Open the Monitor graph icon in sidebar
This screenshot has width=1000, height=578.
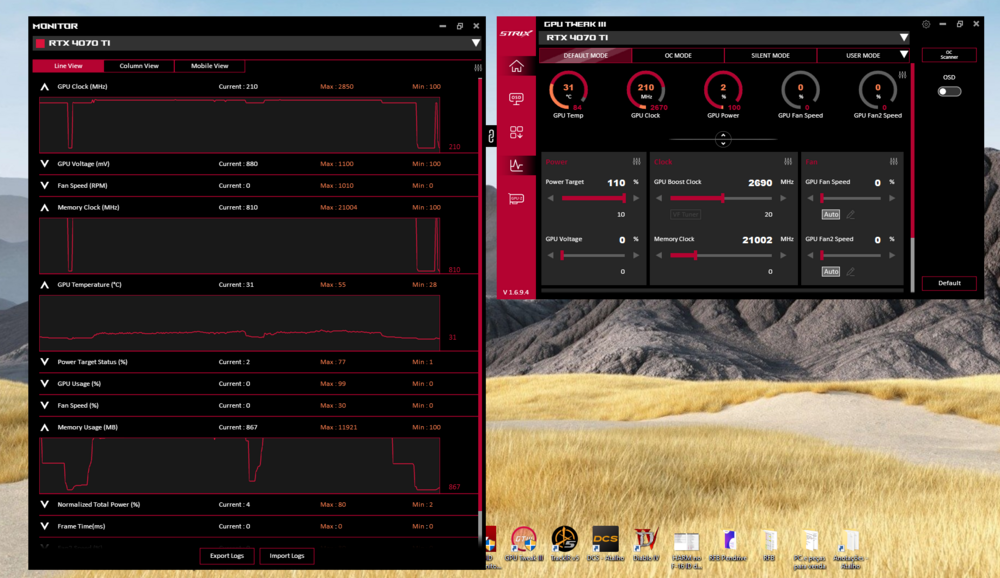pos(516,165)
